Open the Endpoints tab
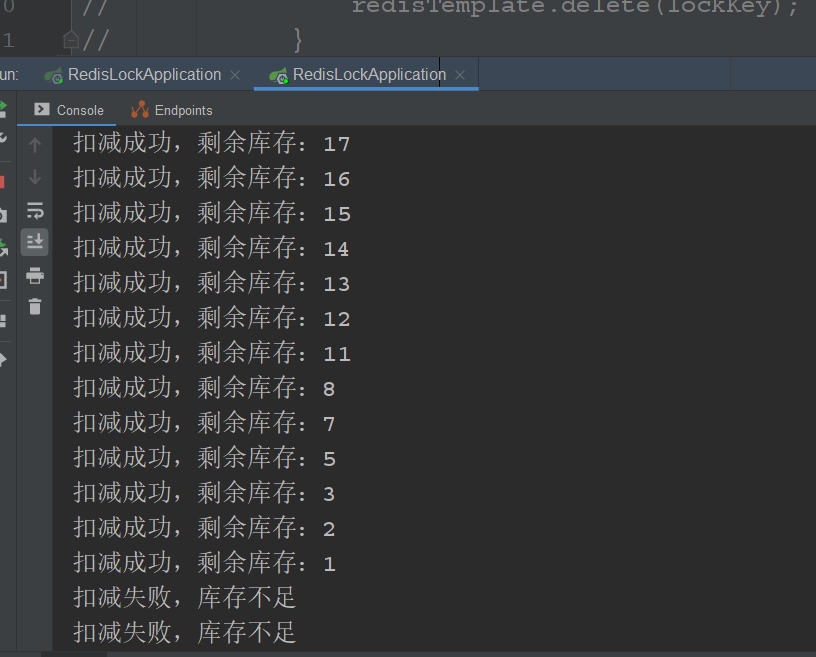This screenshot has height=657, width=816. tap(172, 110)
